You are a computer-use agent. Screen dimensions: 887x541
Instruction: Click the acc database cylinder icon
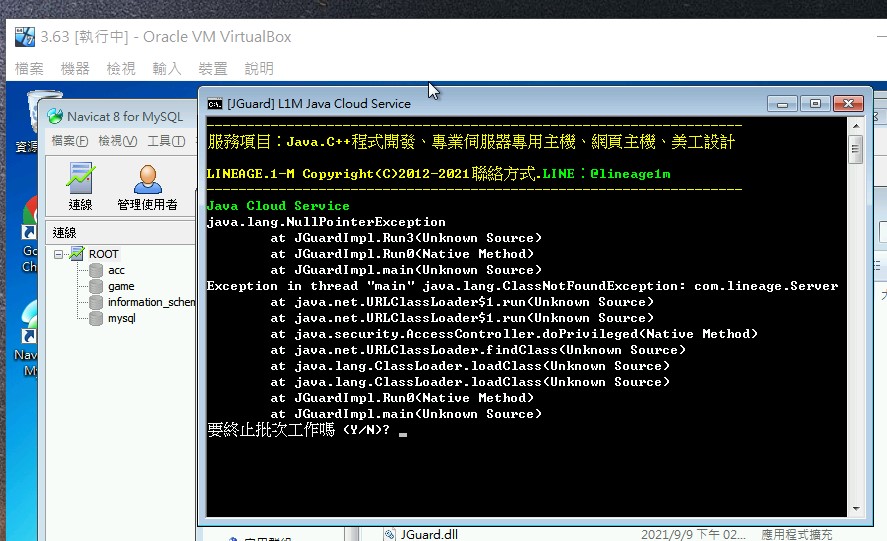96,270
